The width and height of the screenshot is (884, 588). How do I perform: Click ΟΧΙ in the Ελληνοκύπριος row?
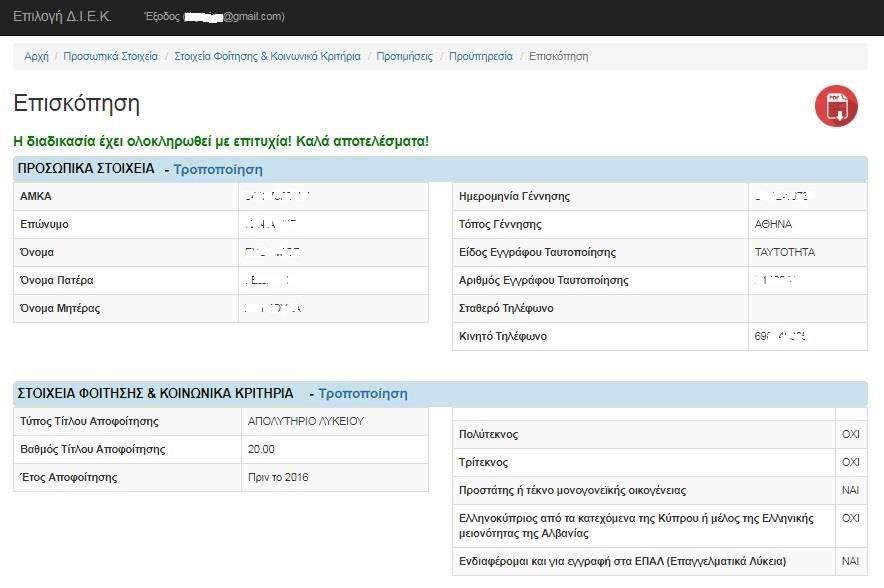[850, 518]
